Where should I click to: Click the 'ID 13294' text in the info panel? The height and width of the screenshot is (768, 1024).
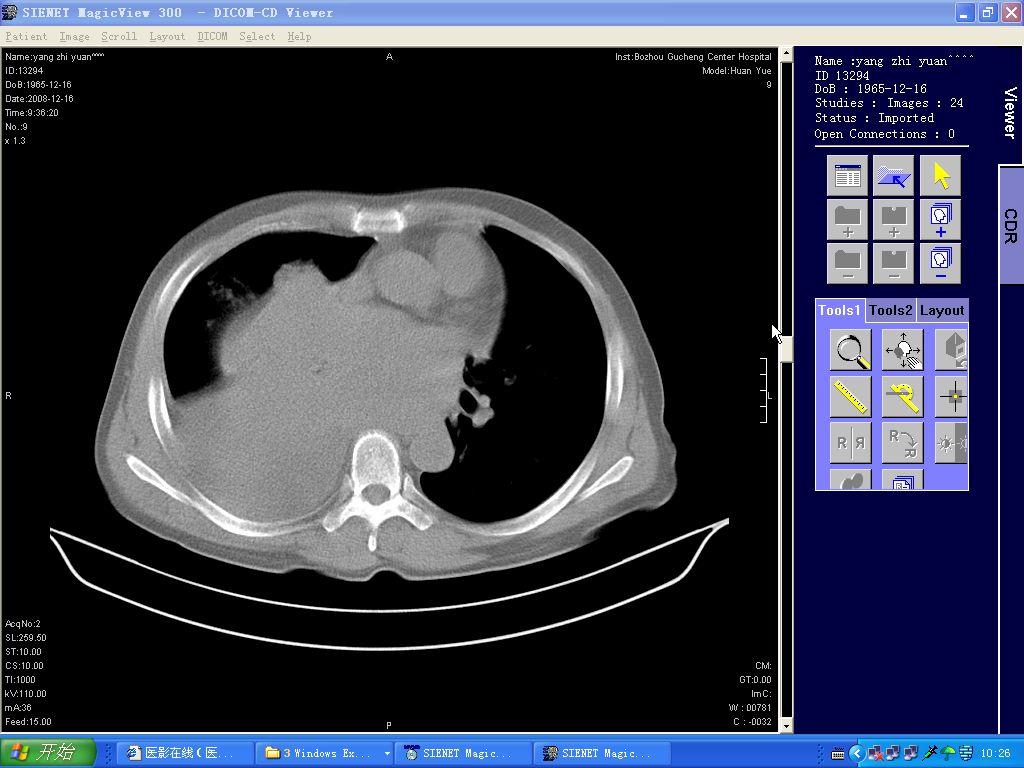[842, 76]
